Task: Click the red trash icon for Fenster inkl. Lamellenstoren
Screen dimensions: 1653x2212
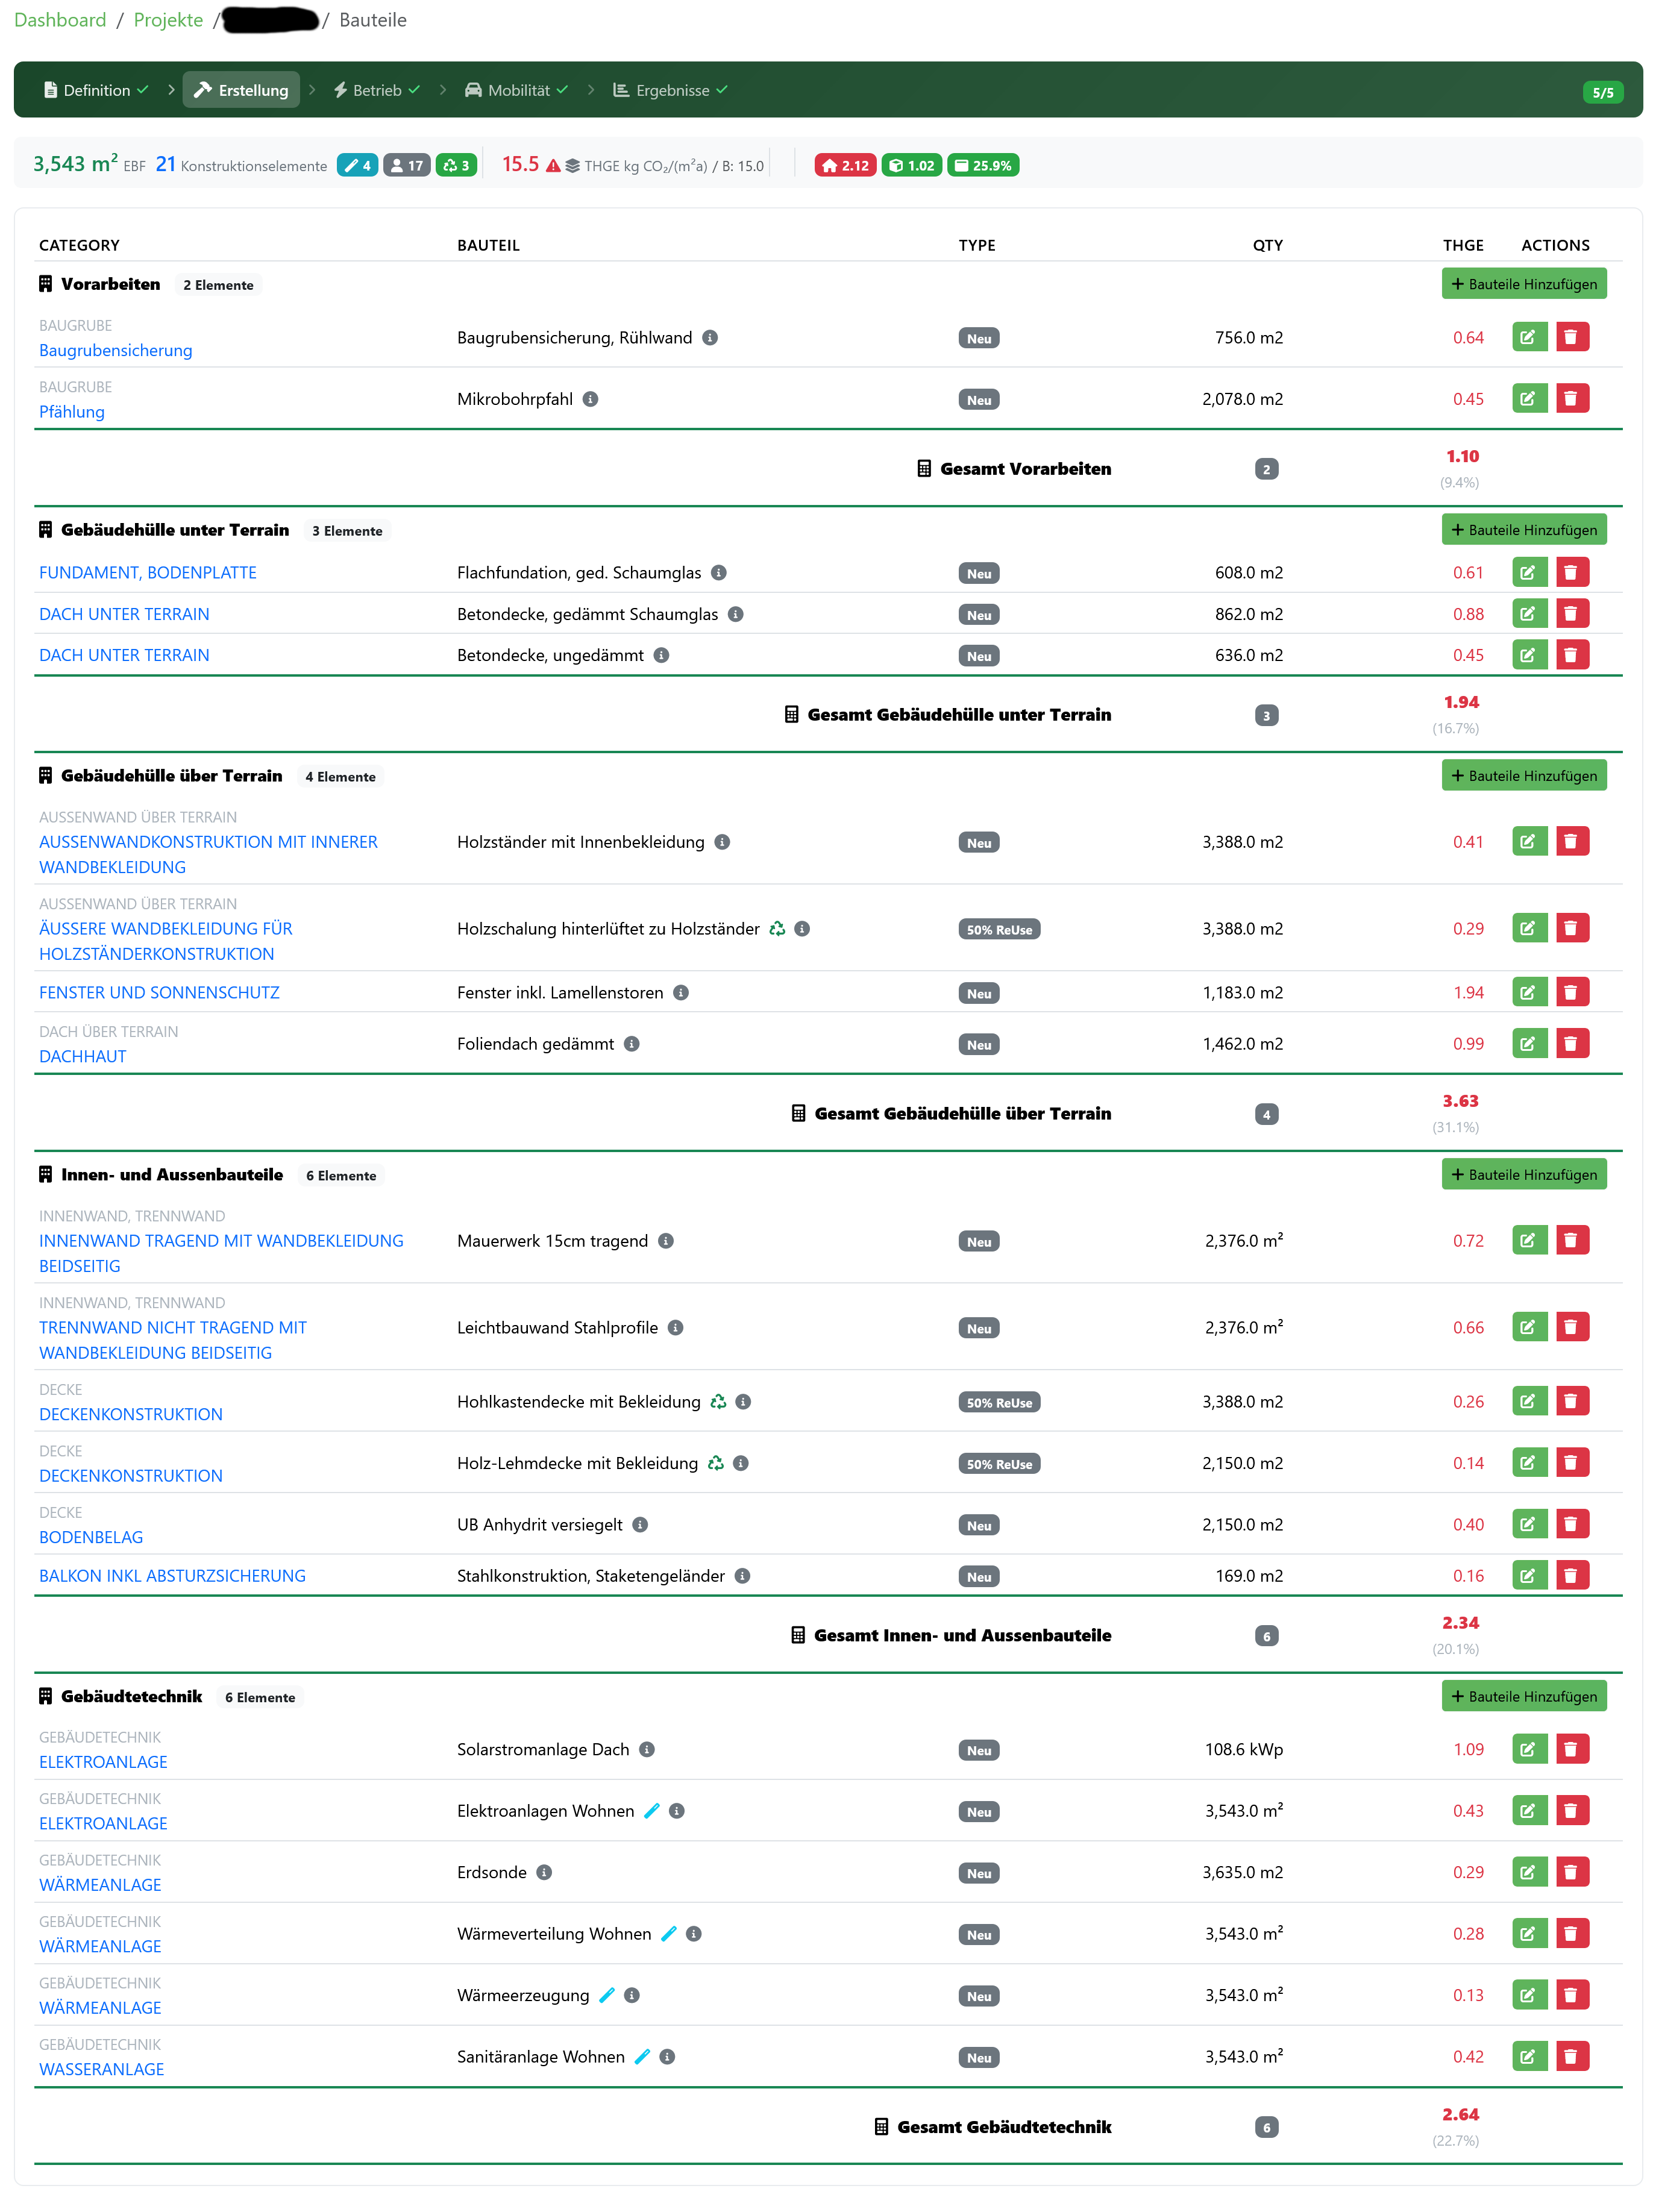Action: tap(1572, 991)
